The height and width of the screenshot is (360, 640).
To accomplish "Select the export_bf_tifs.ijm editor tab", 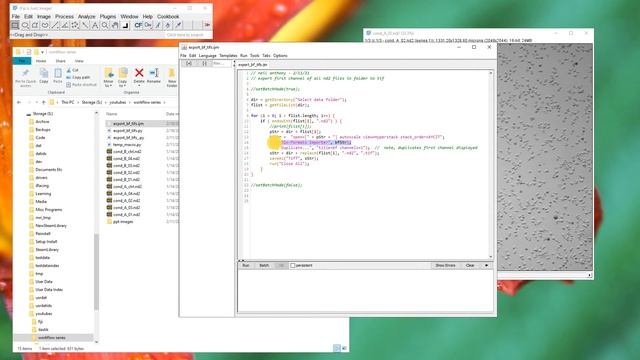I will (253, 64).
